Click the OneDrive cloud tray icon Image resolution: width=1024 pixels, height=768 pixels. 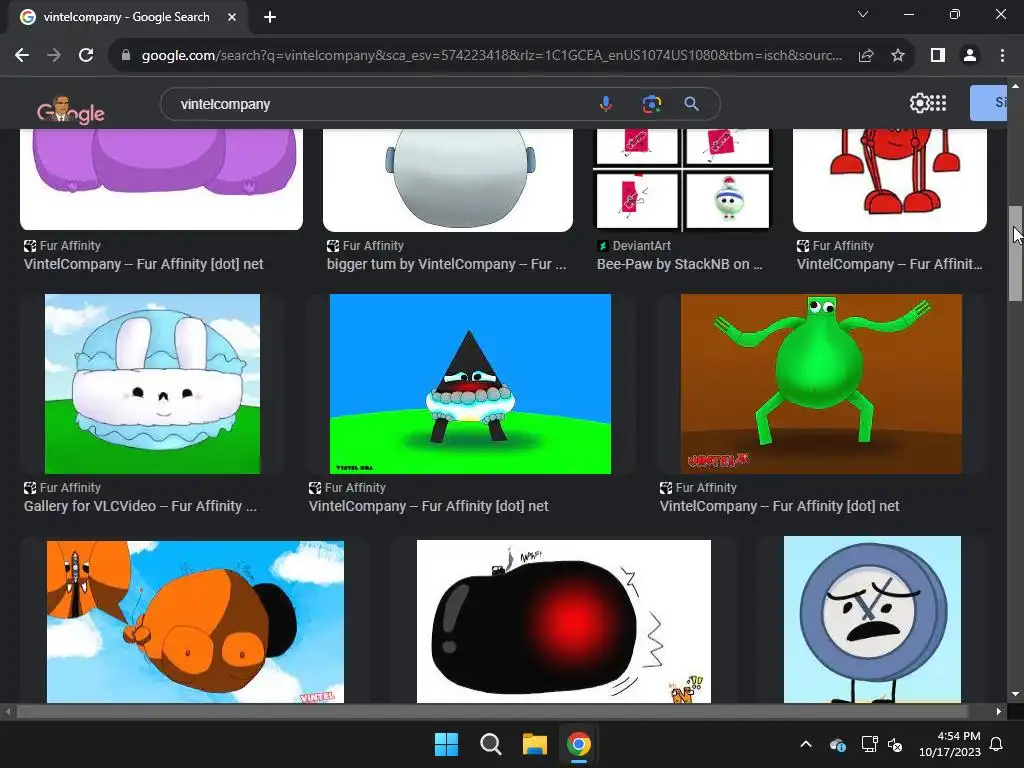click(x=837, y=744)
